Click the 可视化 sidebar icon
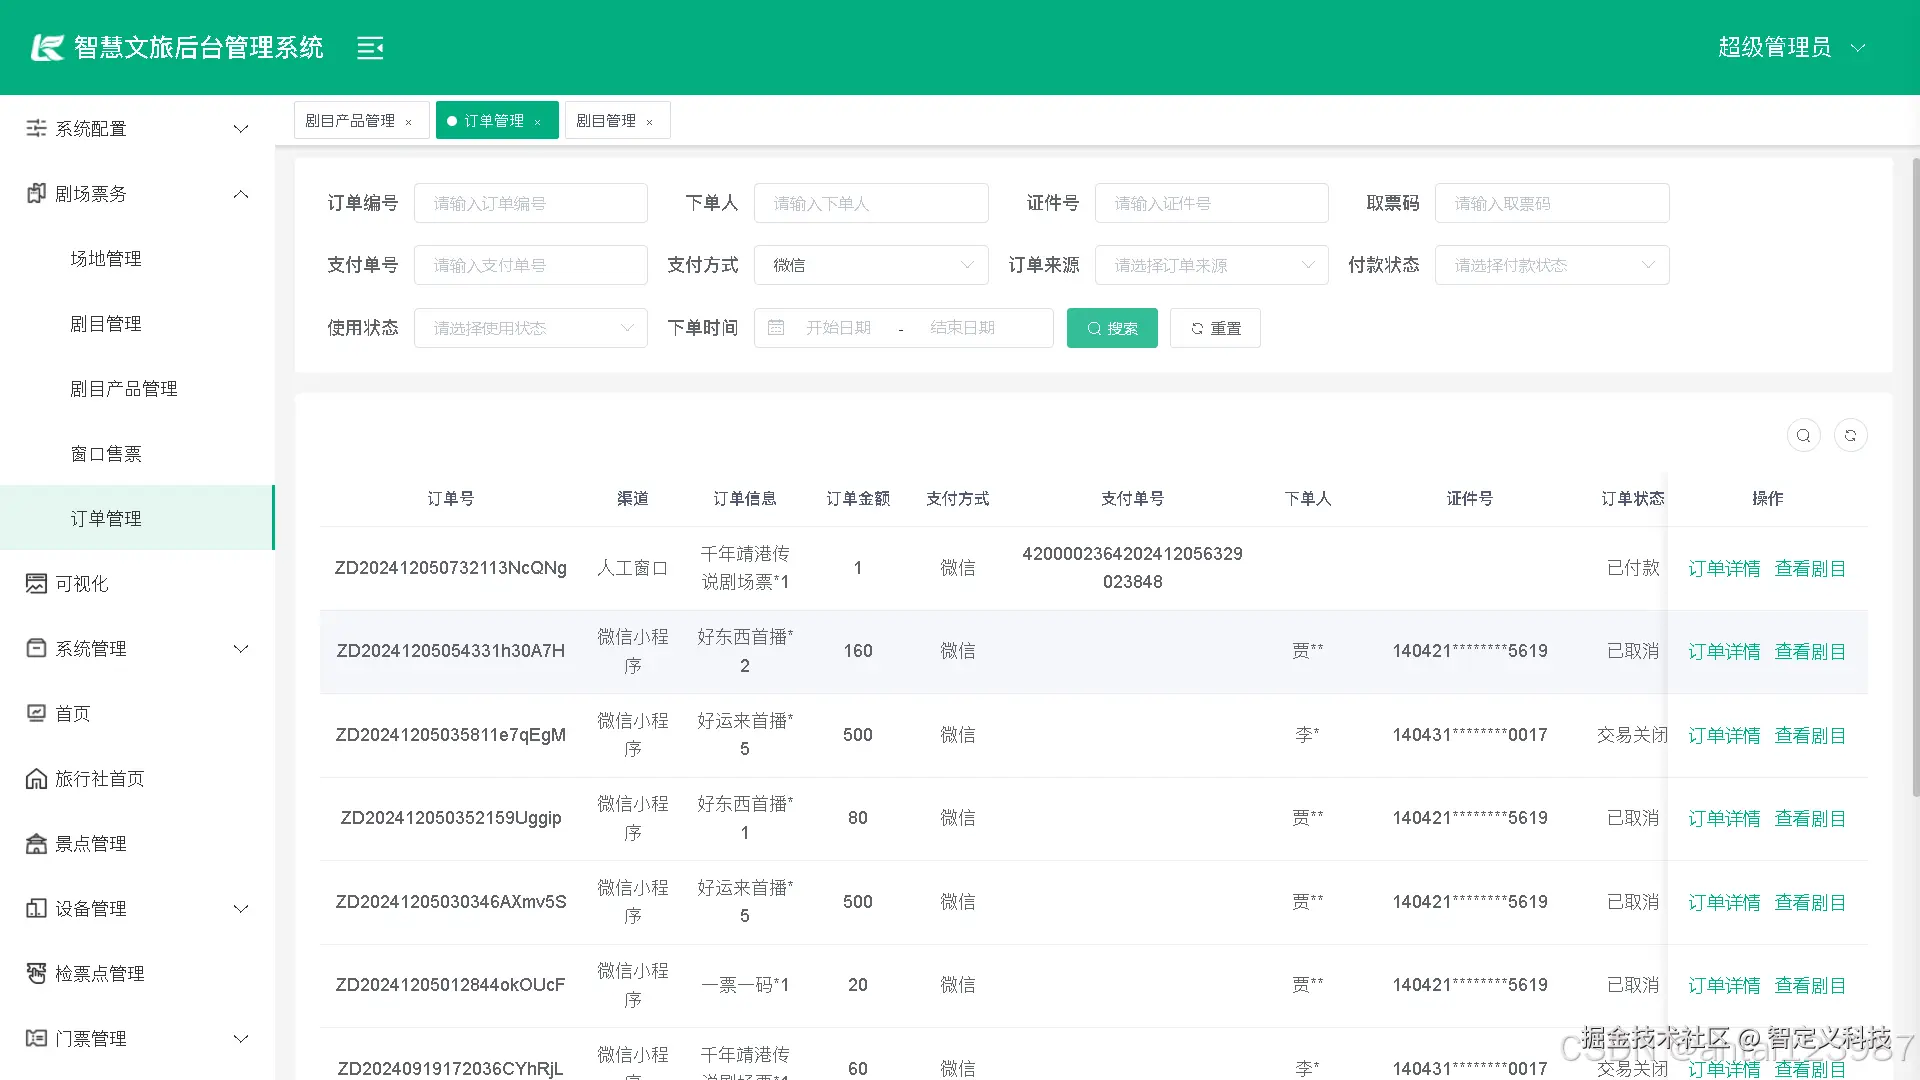1920x1080 pixels. click(x=36, y=584)
